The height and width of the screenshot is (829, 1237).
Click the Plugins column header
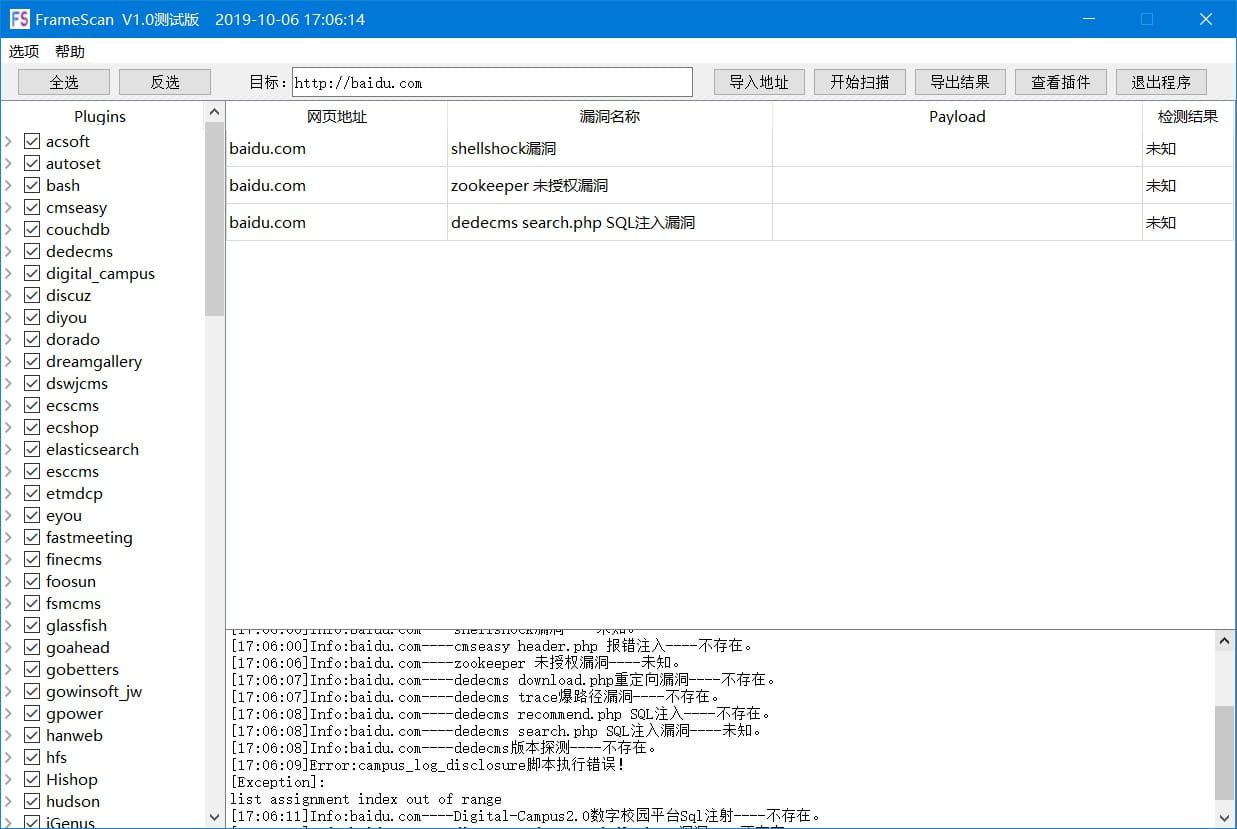[100, 116]
